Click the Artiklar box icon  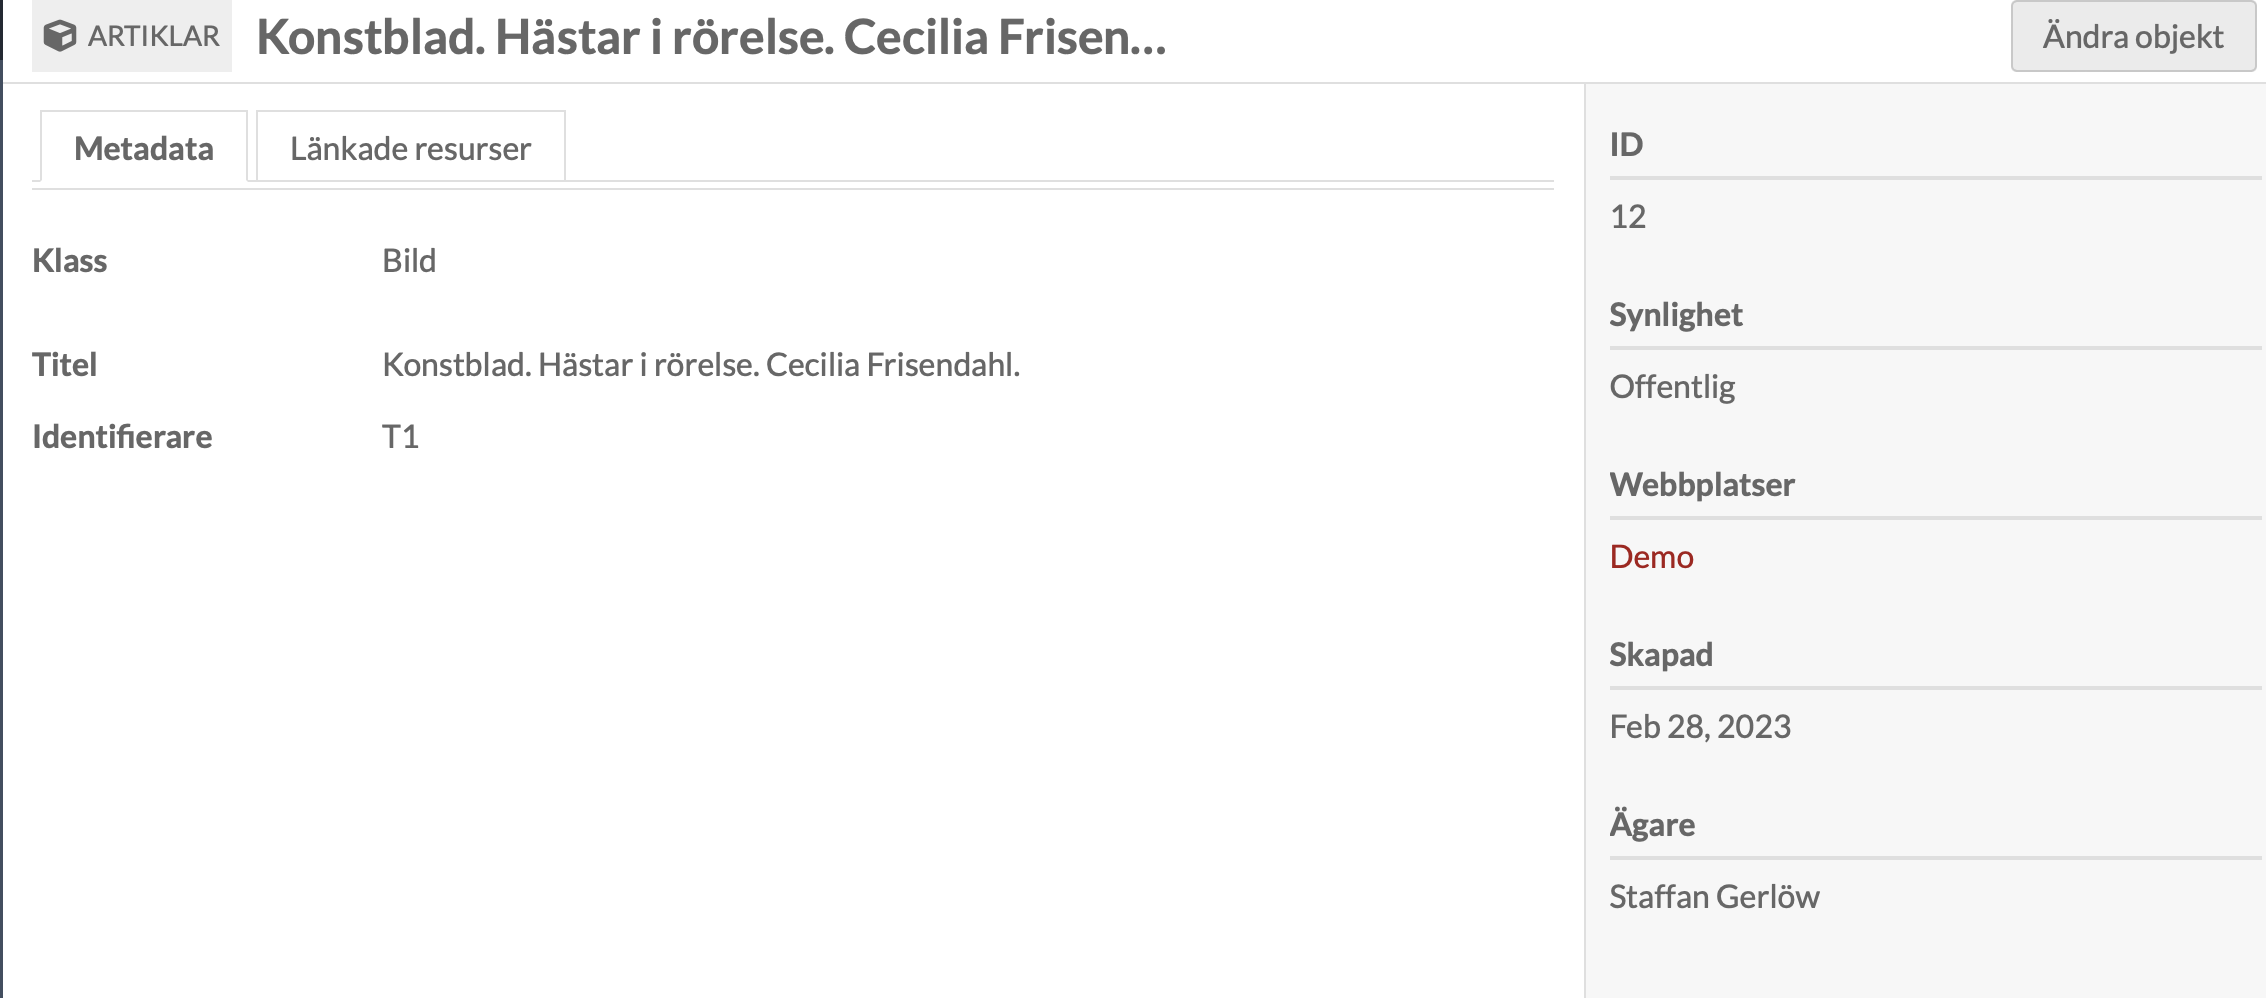tap(60, 36)
